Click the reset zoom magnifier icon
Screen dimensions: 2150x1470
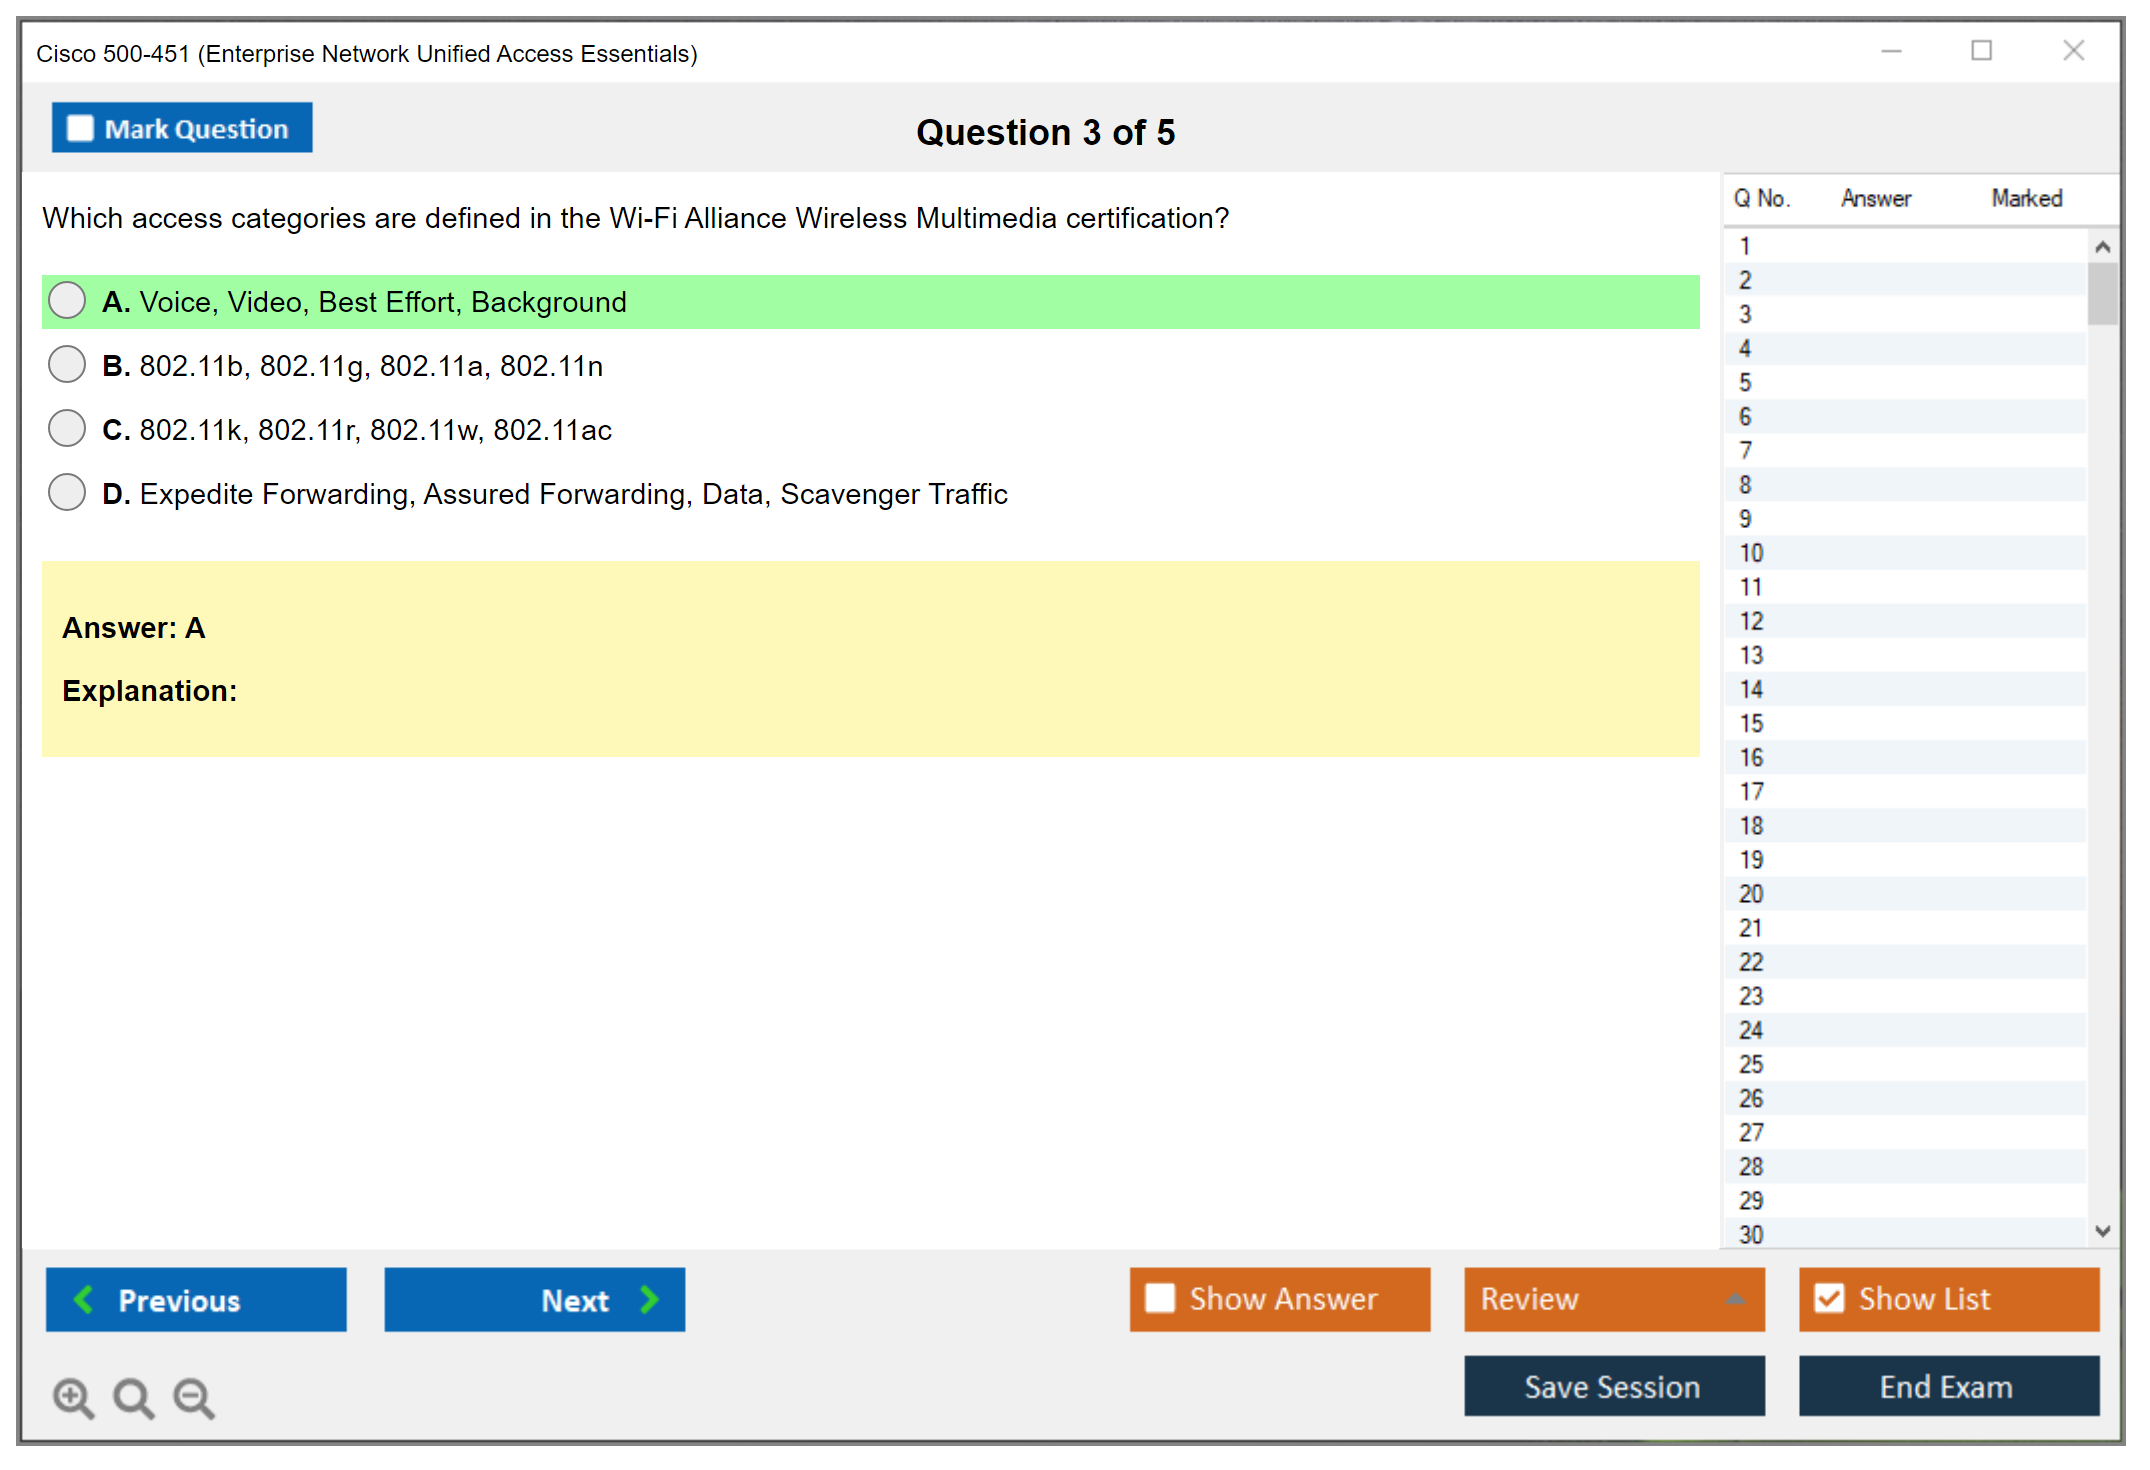tap(133, 1397)
